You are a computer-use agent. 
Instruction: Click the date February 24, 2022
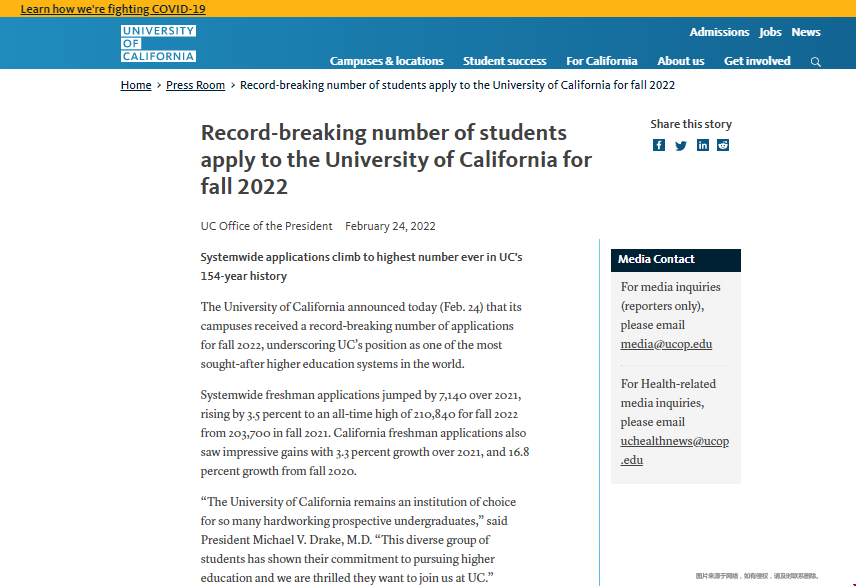(x=390, y=226)
